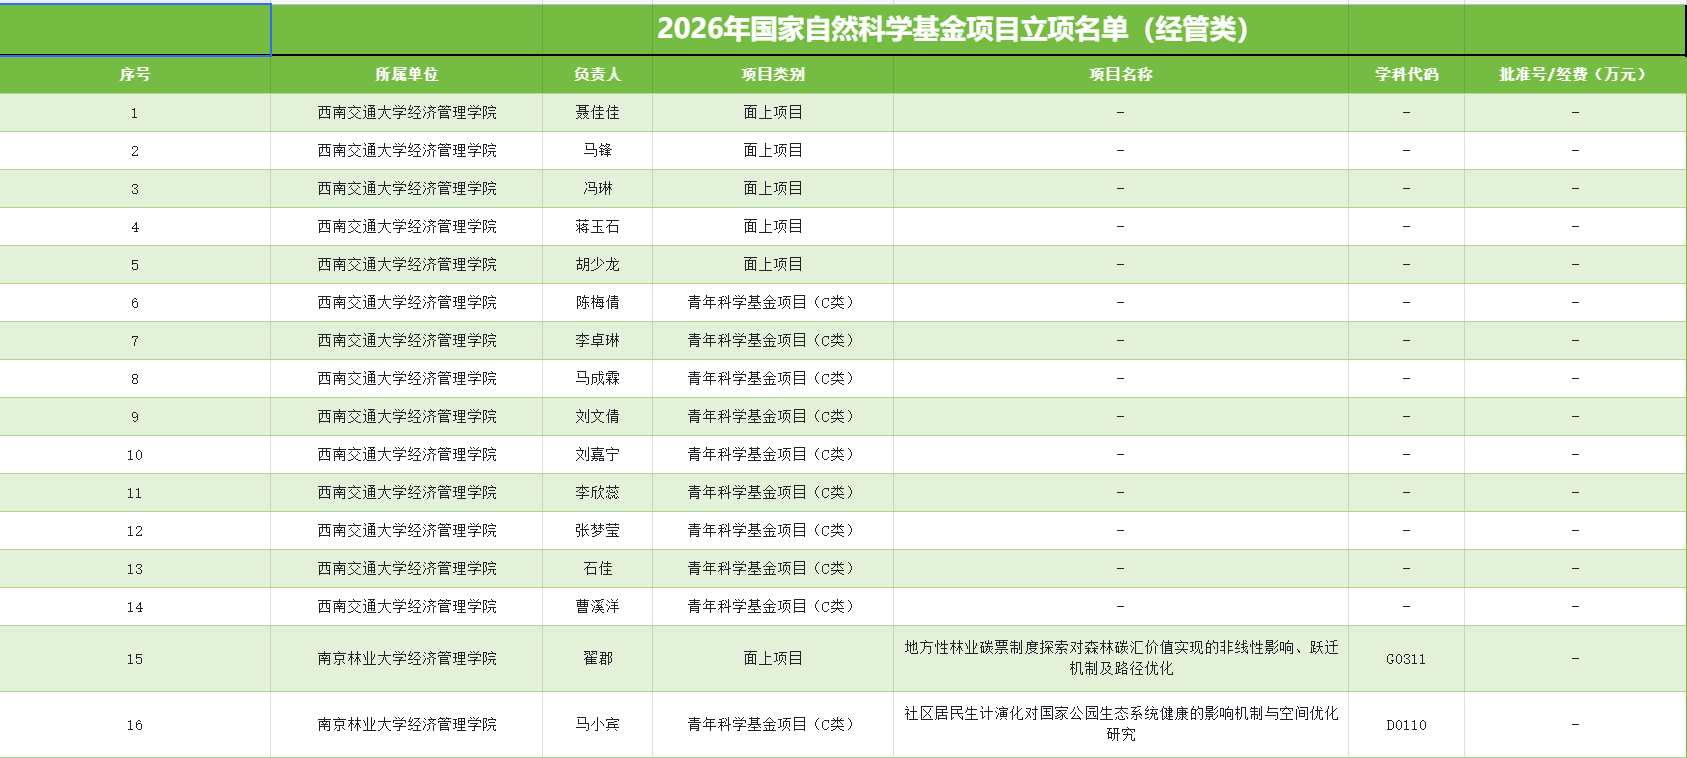Select "西南交通大学经济管理学院" in 马成霖's row

406,378
